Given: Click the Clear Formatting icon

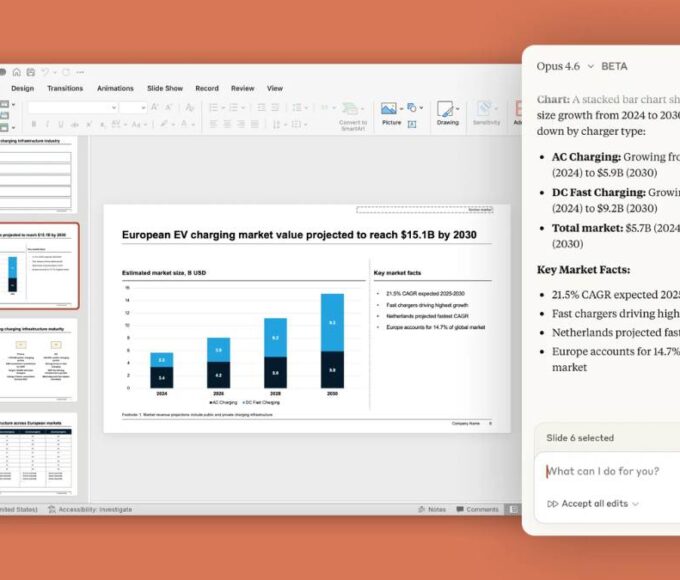Looking at the screenshot, I should (190, 107).
